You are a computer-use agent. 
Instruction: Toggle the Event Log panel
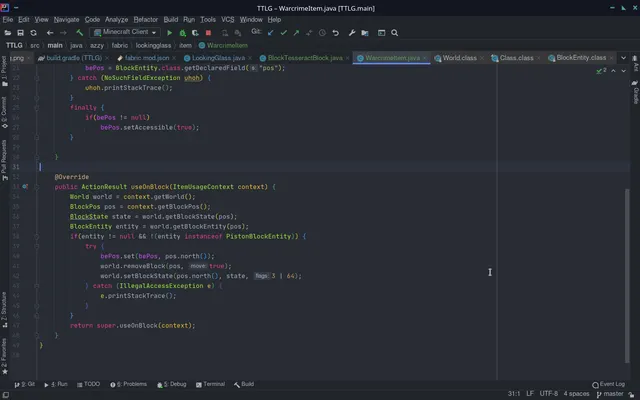(609, 384)
